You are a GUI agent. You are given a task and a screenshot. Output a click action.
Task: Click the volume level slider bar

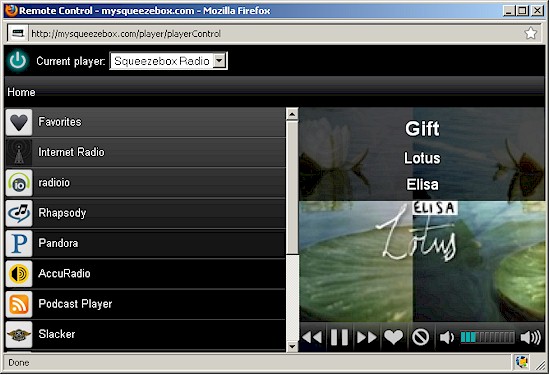pos(487,337)
